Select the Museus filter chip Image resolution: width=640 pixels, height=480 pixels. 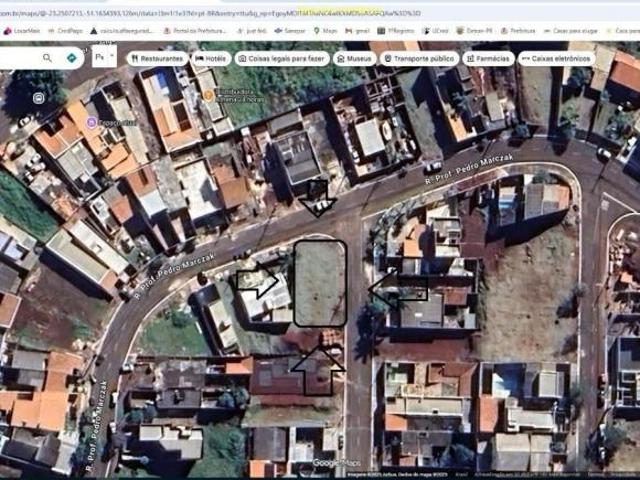355,59
